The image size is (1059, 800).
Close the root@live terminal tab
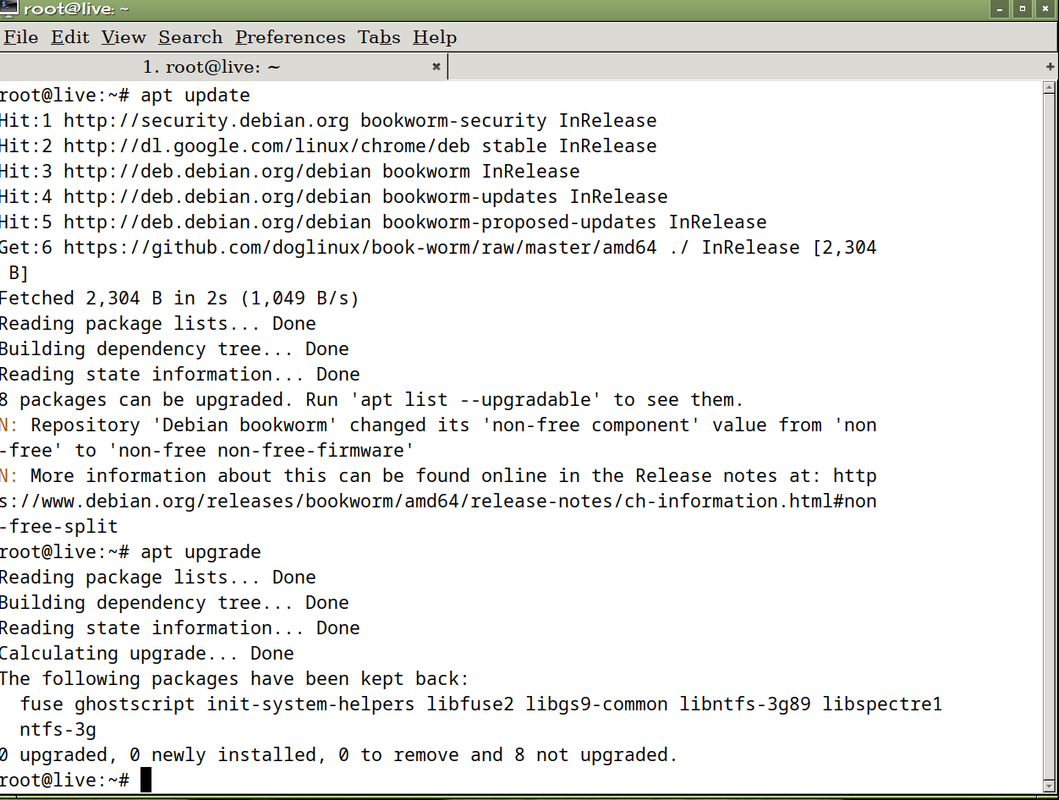tap(436, 66)
